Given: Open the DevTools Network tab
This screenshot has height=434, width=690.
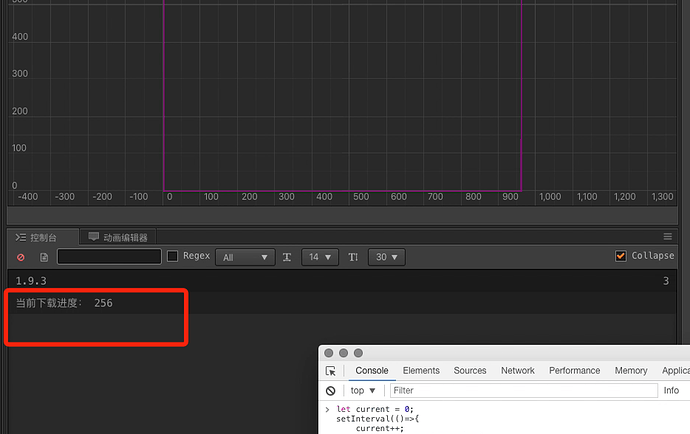Looking at the screenshot, I should coord(518,371).
